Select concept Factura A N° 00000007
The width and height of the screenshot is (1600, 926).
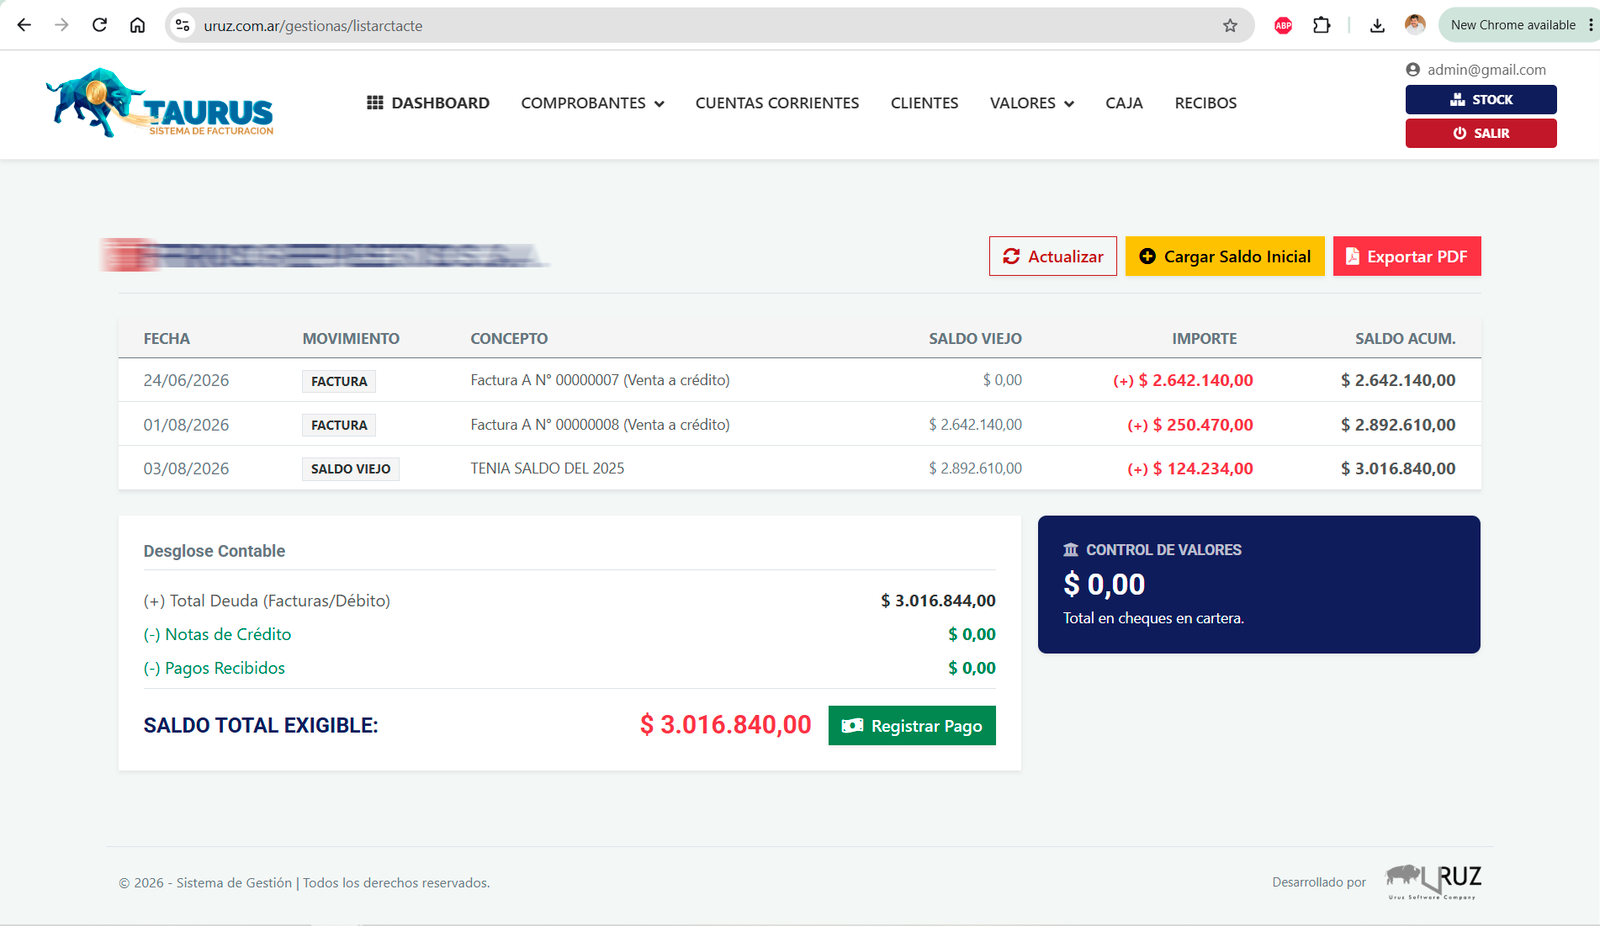coord(600,380)
